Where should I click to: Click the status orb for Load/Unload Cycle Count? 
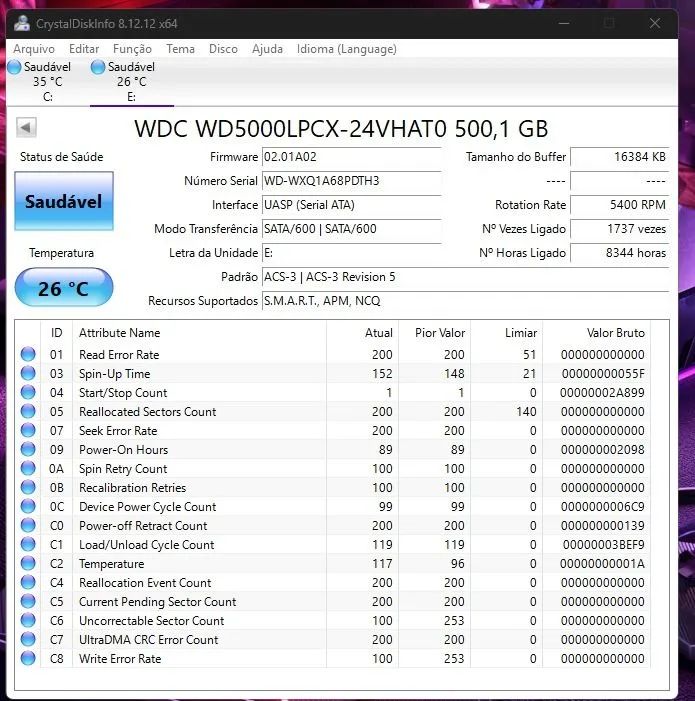point(28,544)
